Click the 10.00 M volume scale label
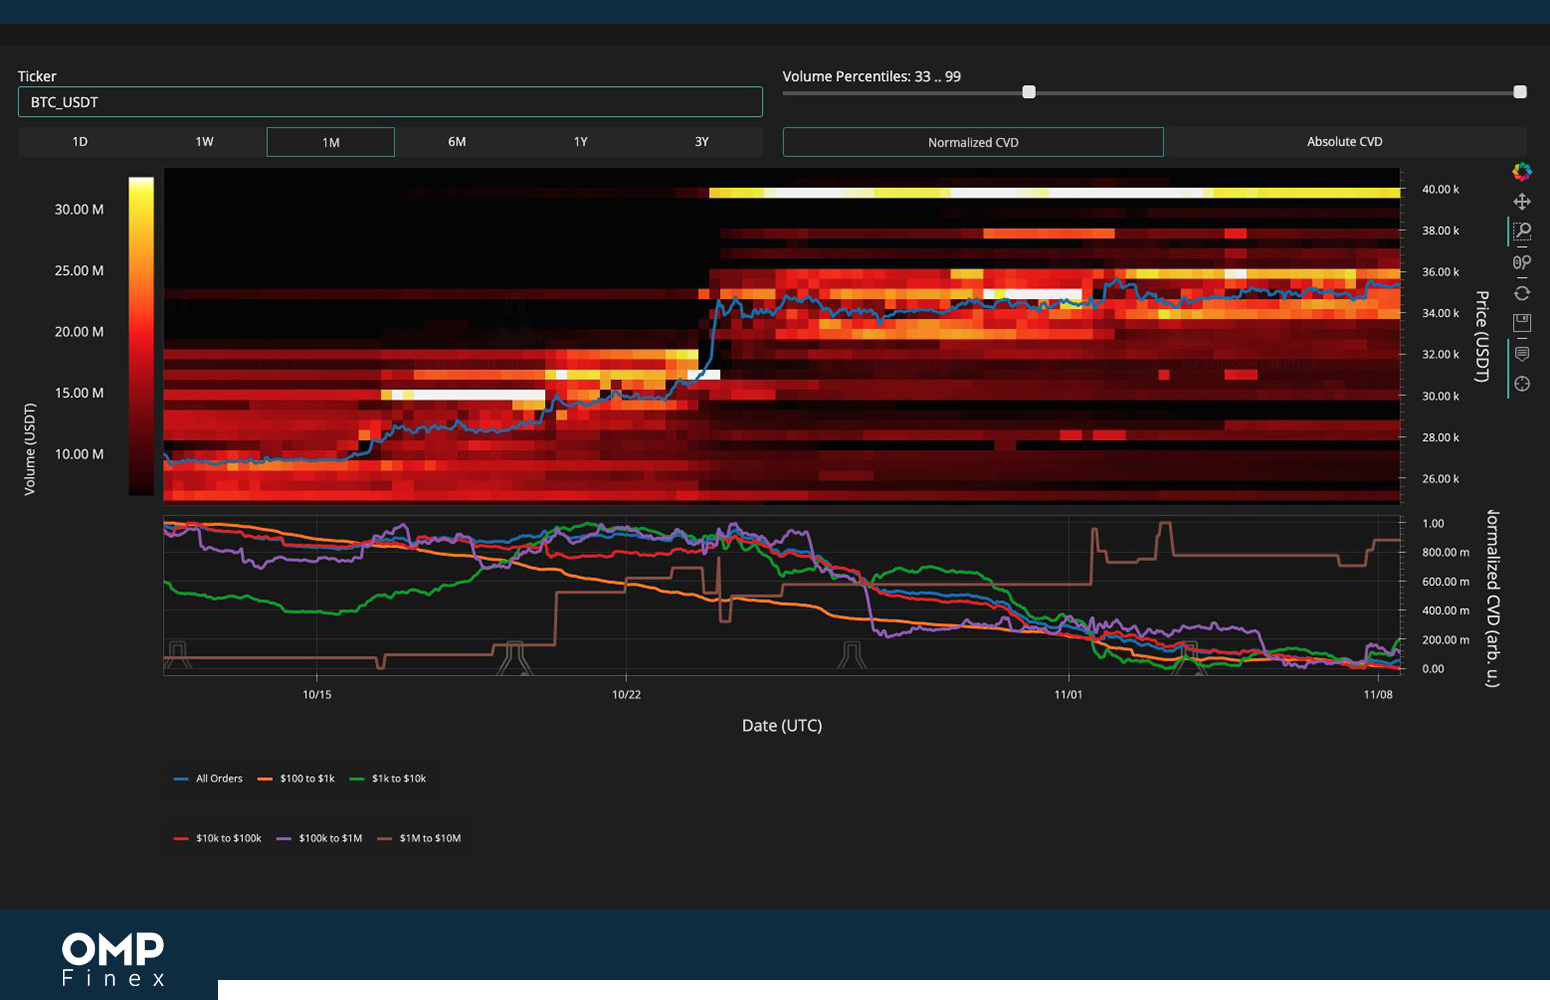The width and height of the screenshot is (1550, 1000). click(79, 454)
